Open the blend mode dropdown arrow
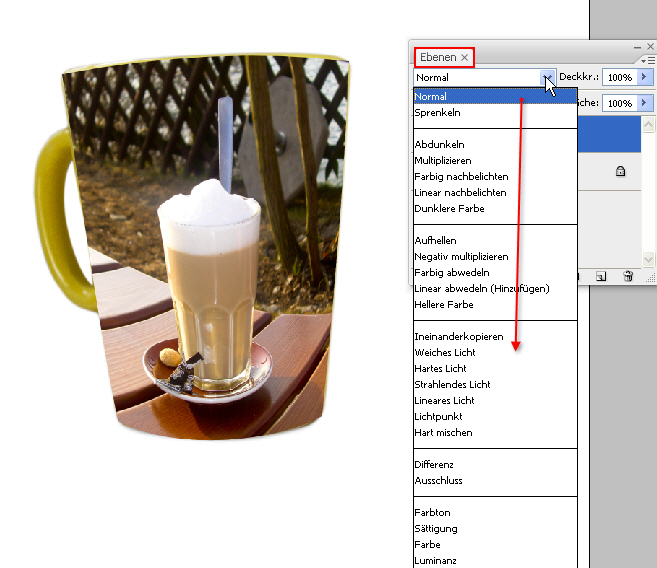 coord(547,77)
